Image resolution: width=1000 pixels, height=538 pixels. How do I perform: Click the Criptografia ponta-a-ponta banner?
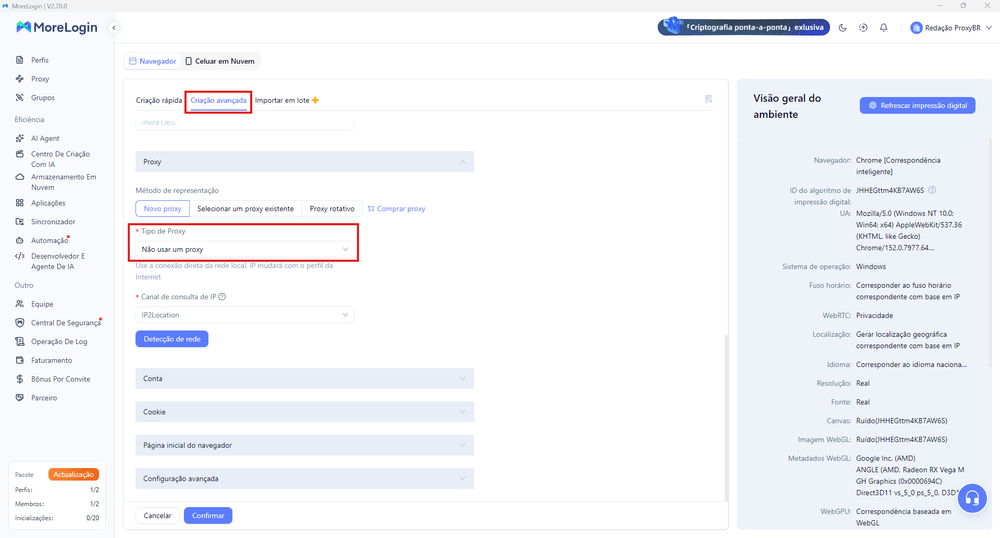744,27
